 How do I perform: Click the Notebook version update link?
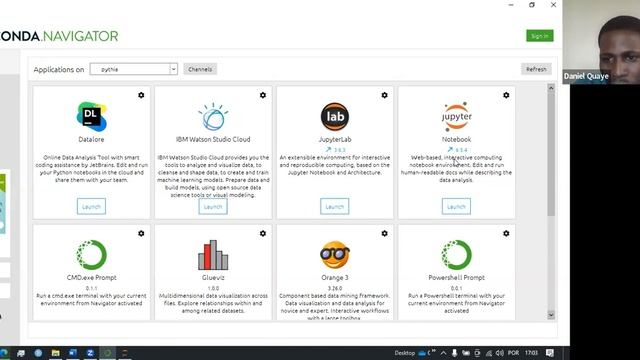[457, 150]
